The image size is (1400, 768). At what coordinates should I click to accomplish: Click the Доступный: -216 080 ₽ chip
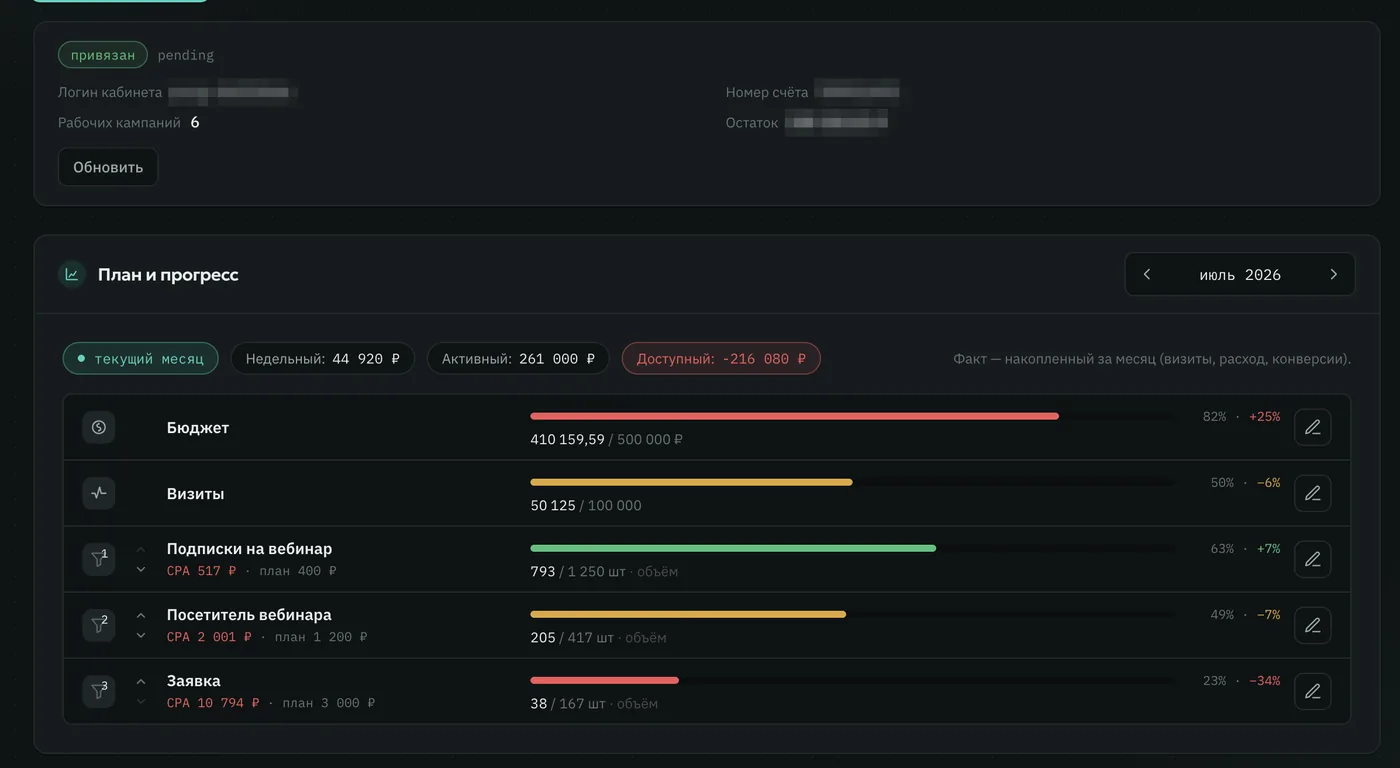721,359
